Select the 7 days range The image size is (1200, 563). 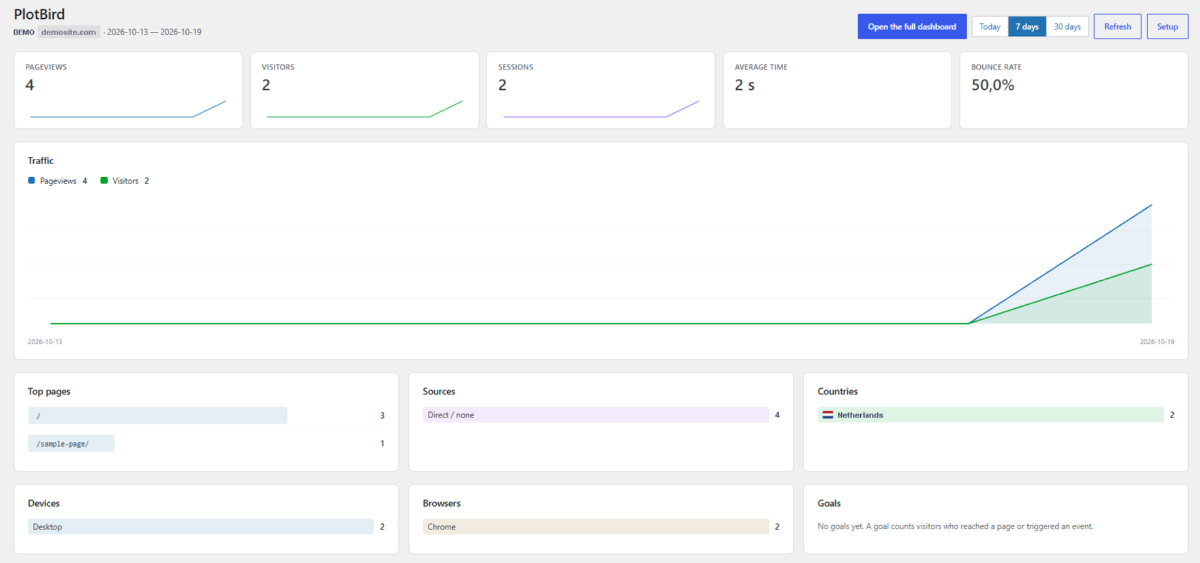click(1027, 27)
